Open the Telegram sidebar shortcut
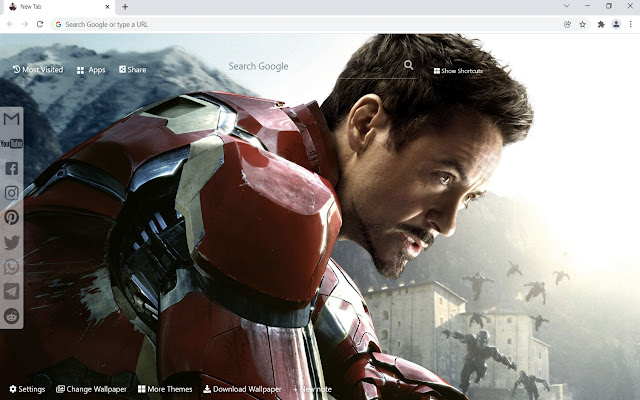Screen dimensions: 640x400 11,291
